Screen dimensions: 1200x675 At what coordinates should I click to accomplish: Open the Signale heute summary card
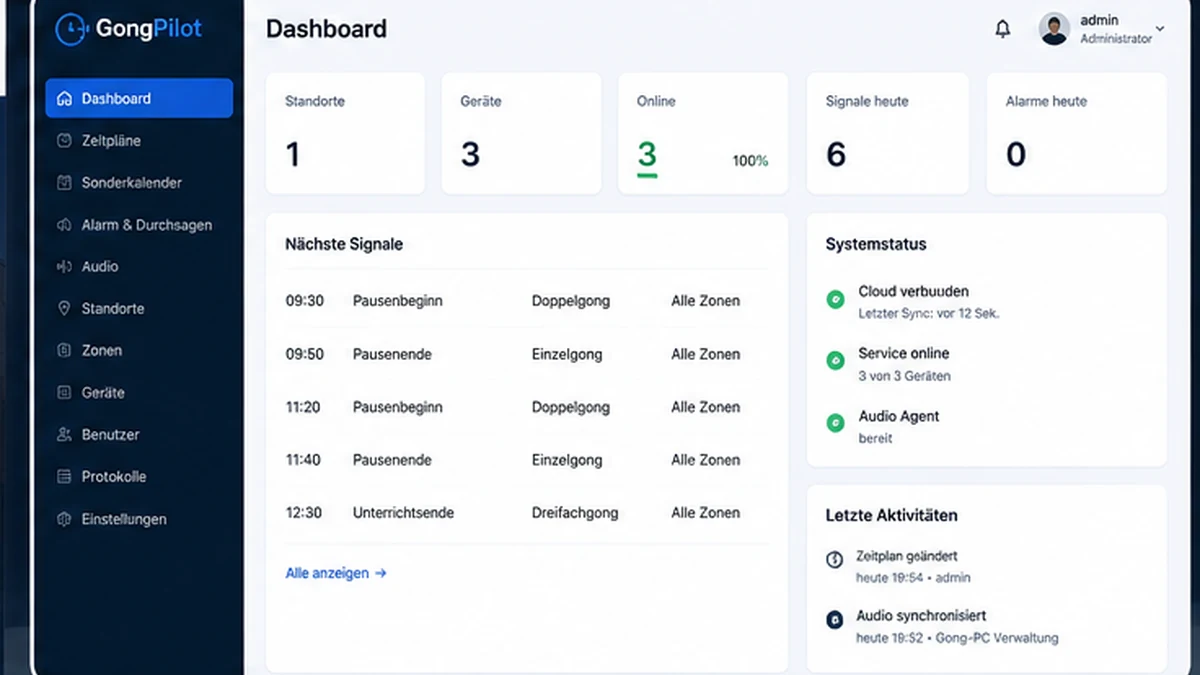(x=888, y=133)
